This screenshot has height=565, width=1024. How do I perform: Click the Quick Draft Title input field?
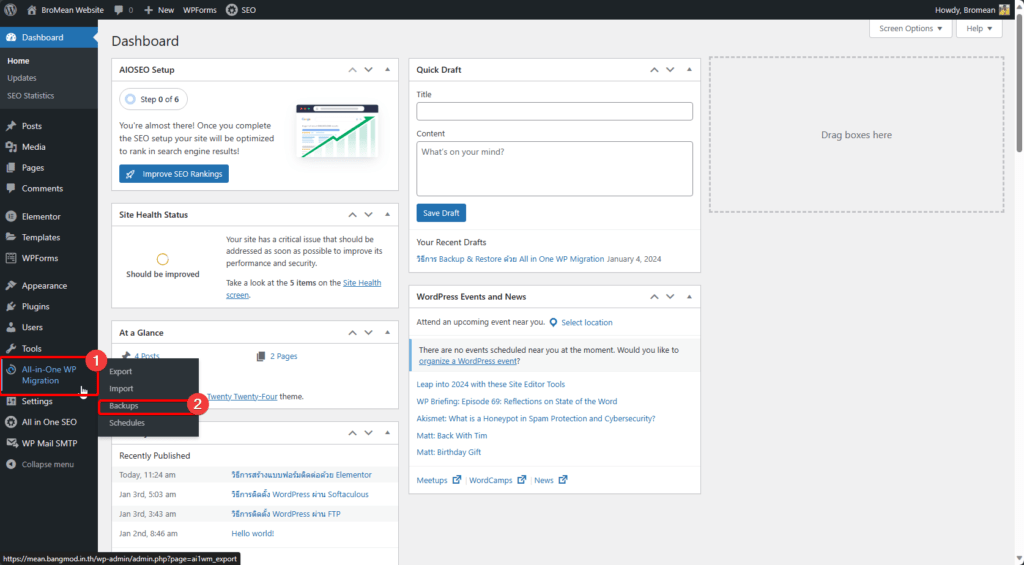(x=554, y=111)
